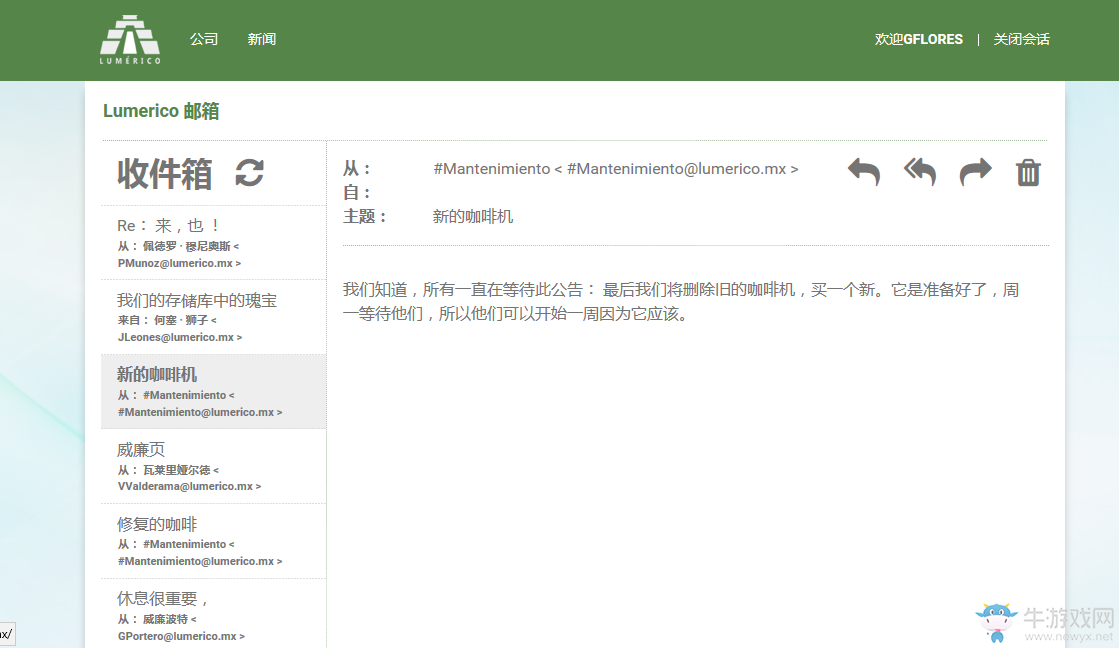
Task: Reply to the coffee machine email
Action: (x=862, y=172)
